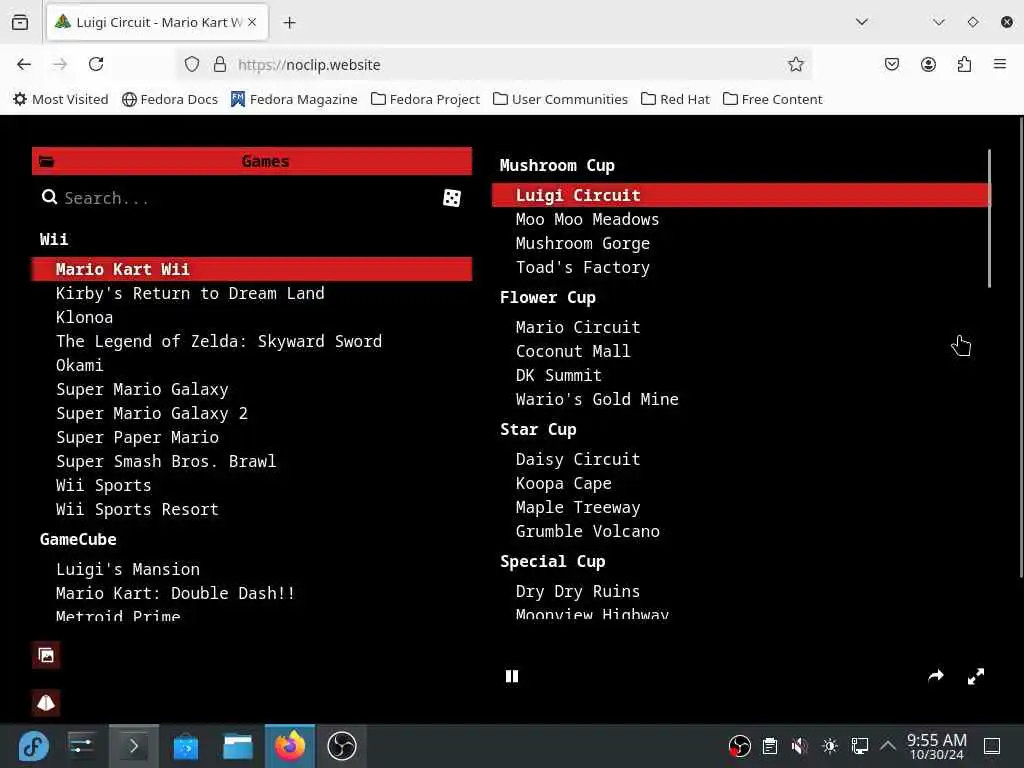Viewport: 1024px width, 768px height.
Task: Select The Legend of Zelda: Skyward Sword
Action: tap(252, 342)
